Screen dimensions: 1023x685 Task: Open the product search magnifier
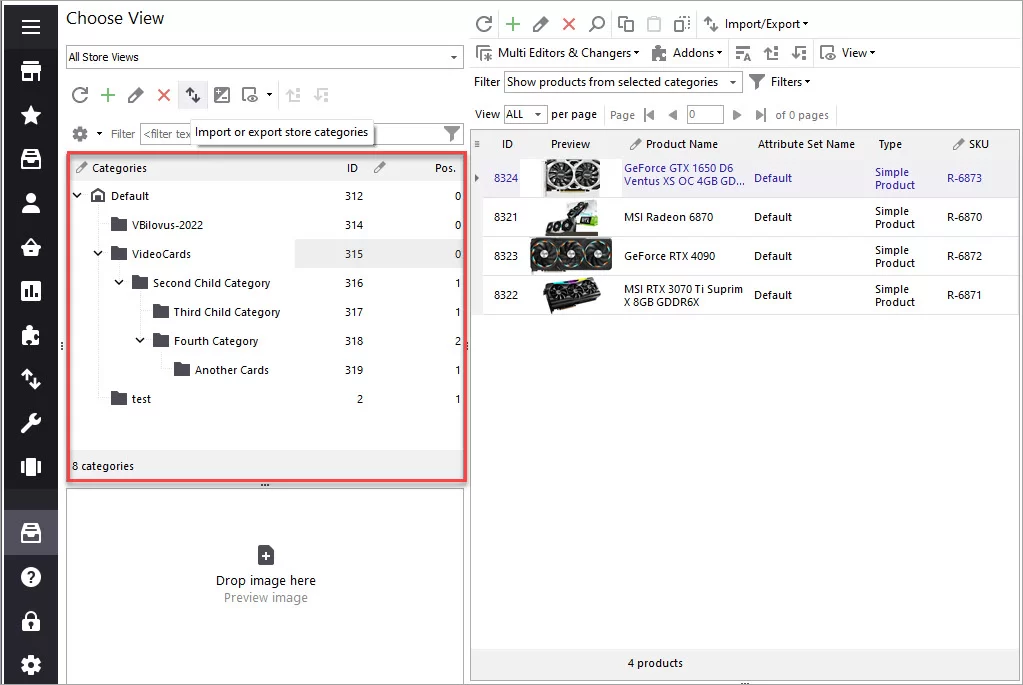pos(596,24)
